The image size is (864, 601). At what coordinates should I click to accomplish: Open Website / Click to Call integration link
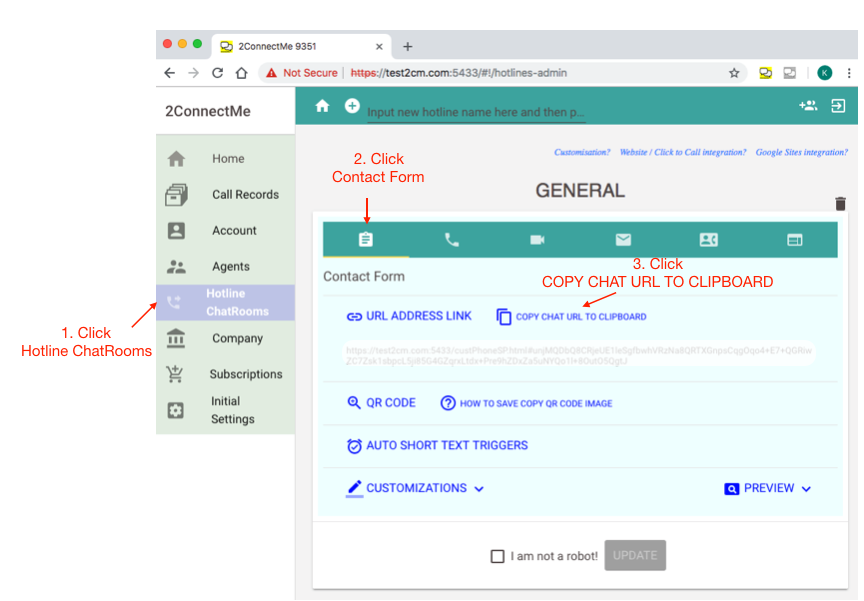click(x=683, y=153)
